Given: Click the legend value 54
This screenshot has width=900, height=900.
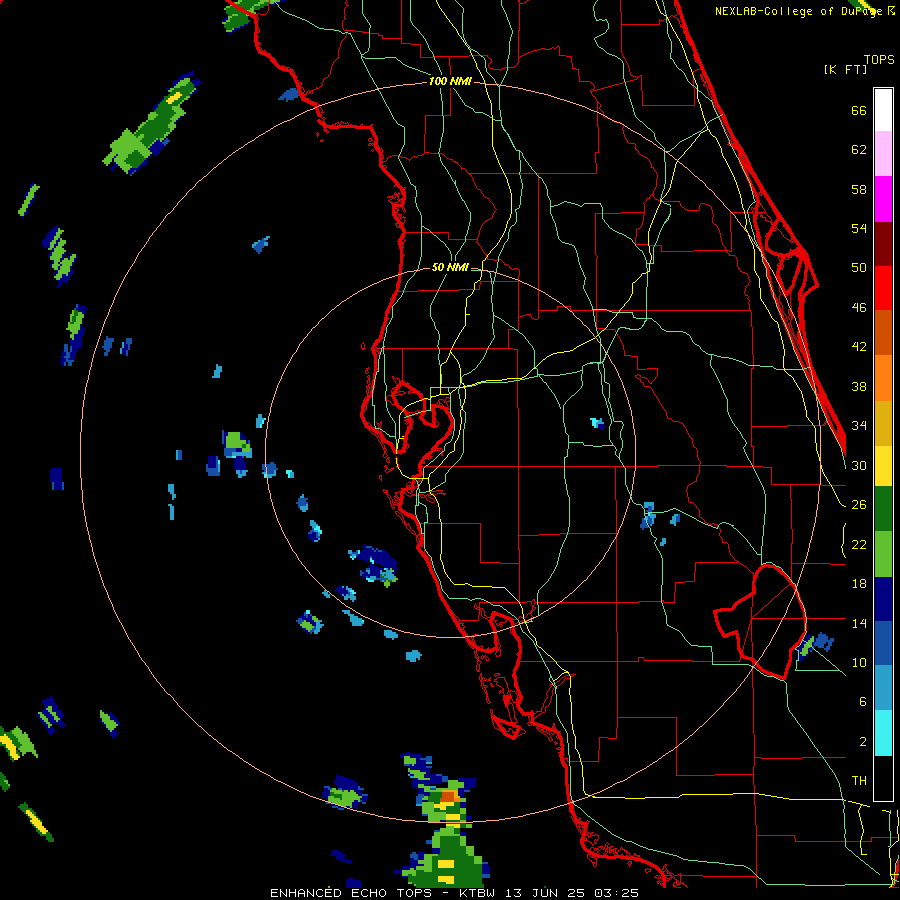Looking at the screenshot, I should (859, 228).
